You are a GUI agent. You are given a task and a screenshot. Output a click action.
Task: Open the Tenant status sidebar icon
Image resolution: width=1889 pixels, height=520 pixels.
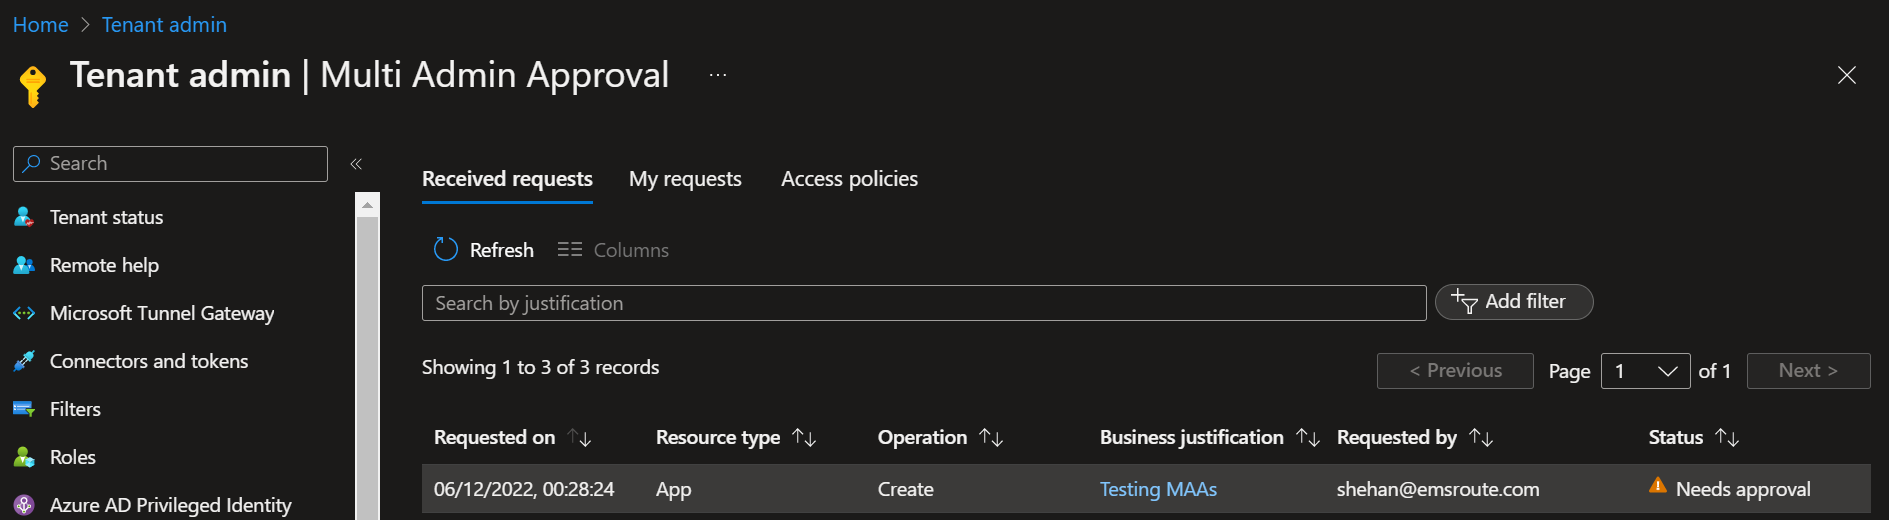[24, 217]
